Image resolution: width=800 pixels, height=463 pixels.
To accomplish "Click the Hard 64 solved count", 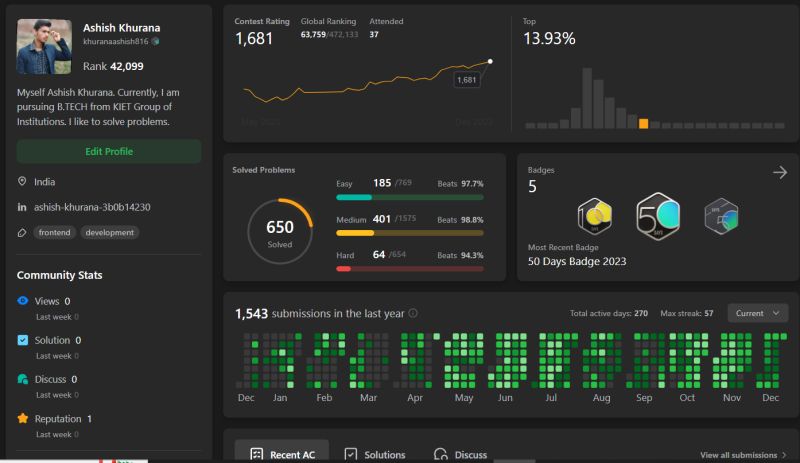I will pos(379,254).
